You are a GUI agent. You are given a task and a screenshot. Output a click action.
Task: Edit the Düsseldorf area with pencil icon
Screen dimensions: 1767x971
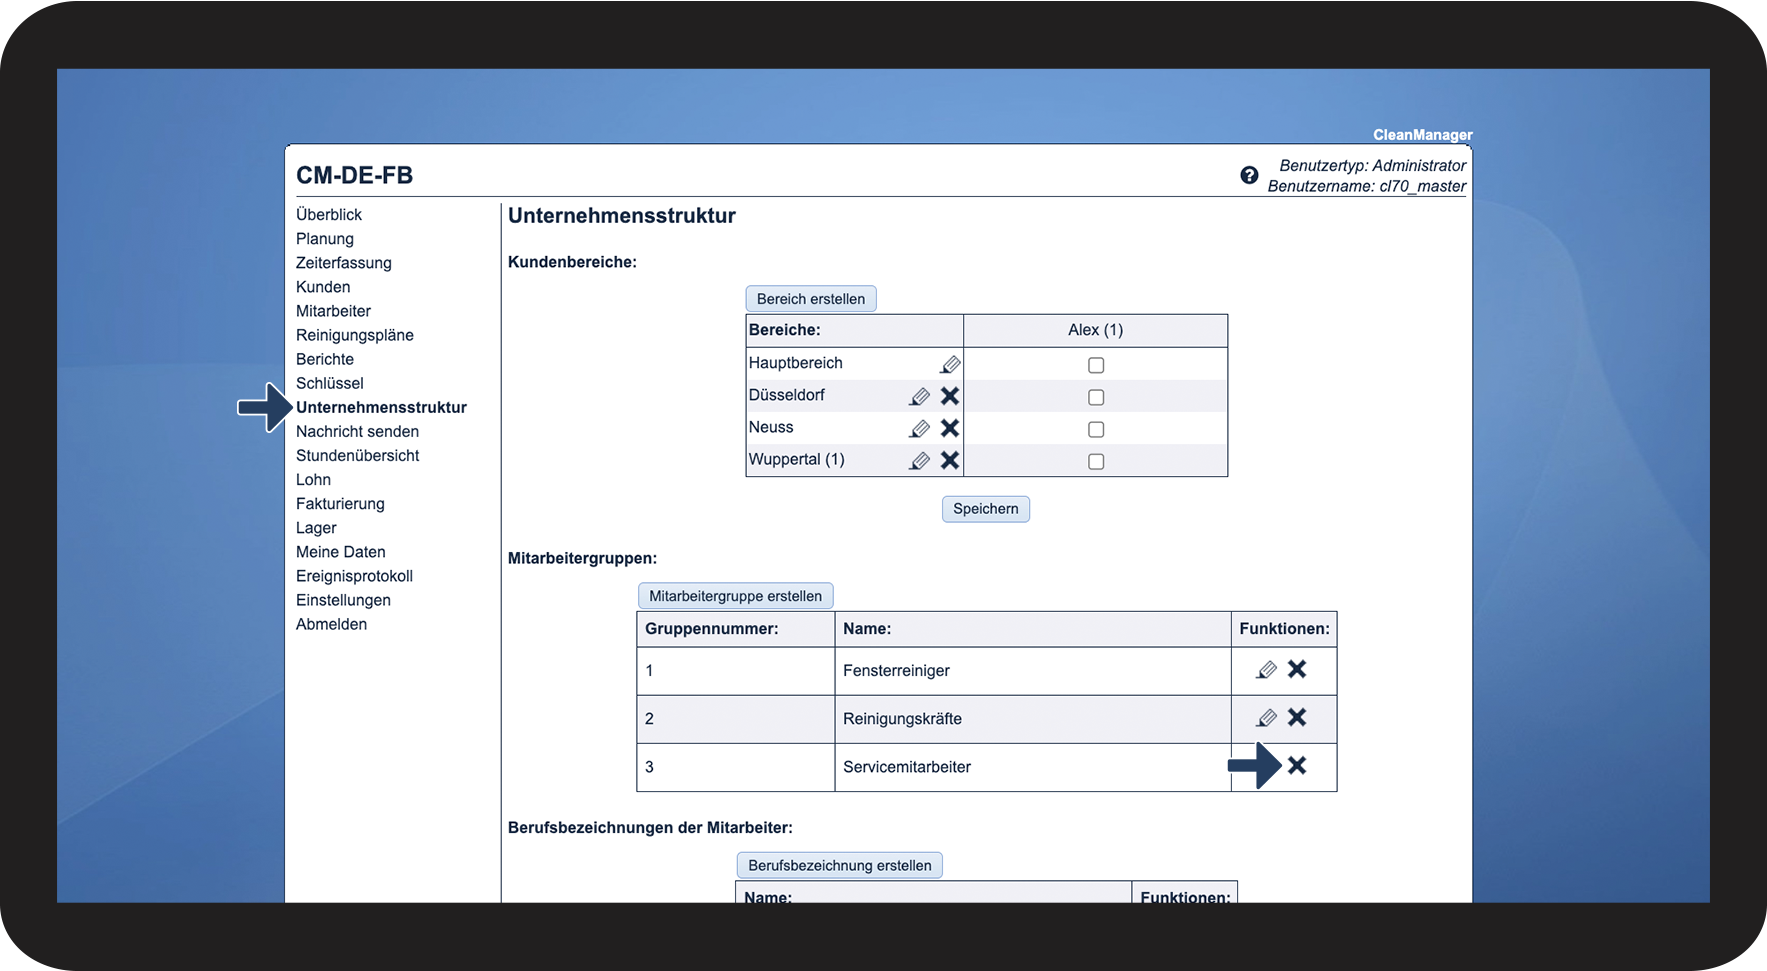coord(919,397)
